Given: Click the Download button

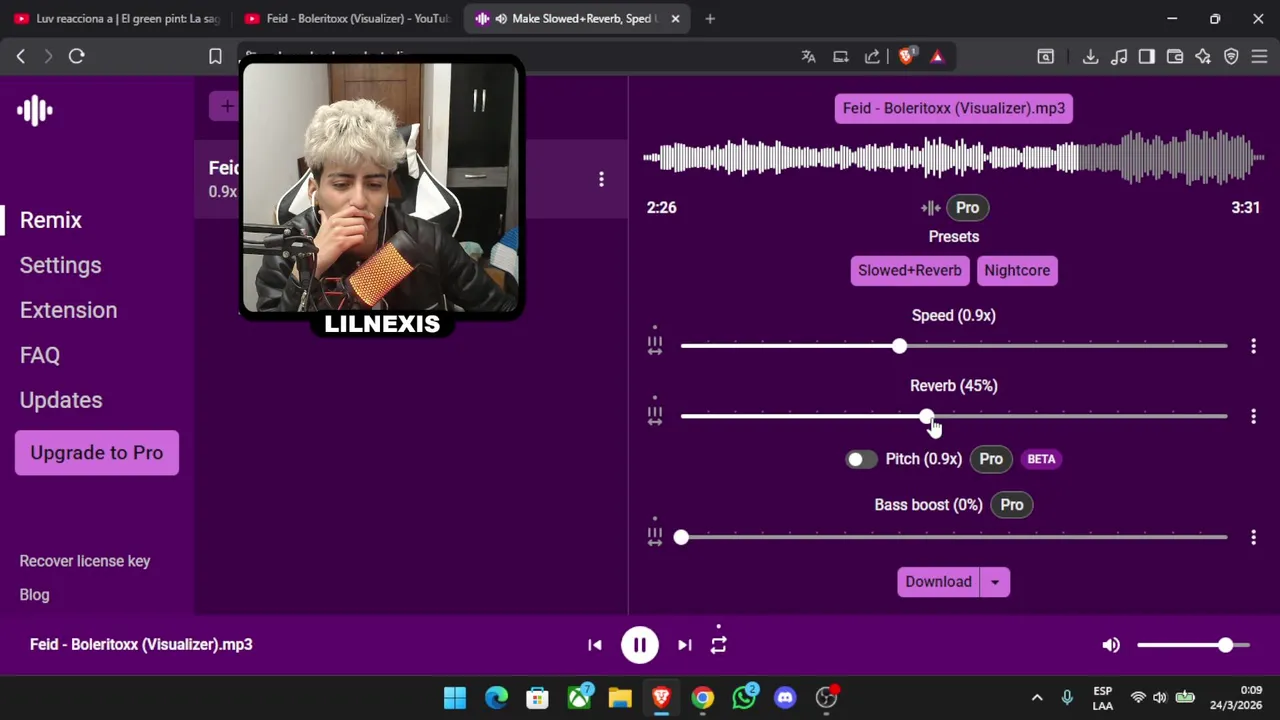Looking at the screenshot, I should [x=938, y=582].
